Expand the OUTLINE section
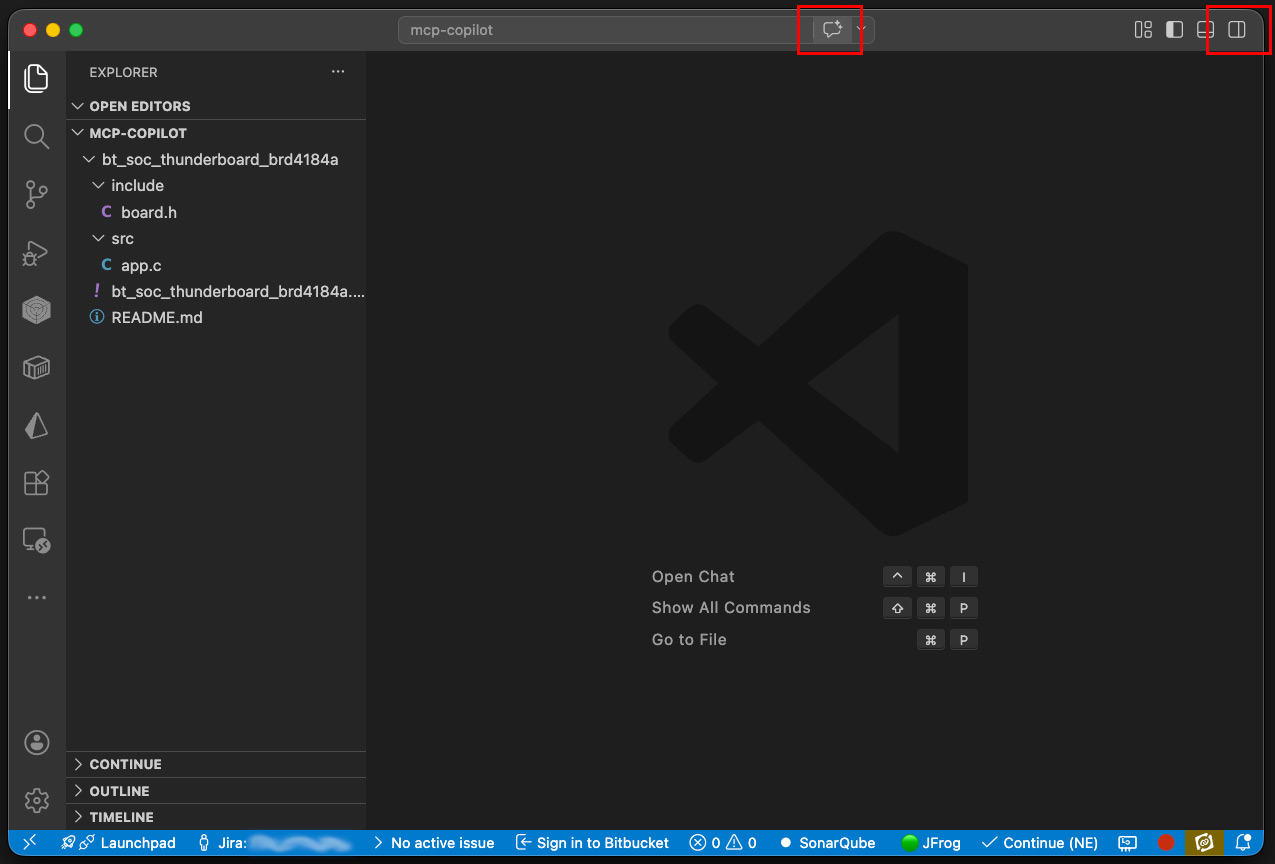 (216, 791)
